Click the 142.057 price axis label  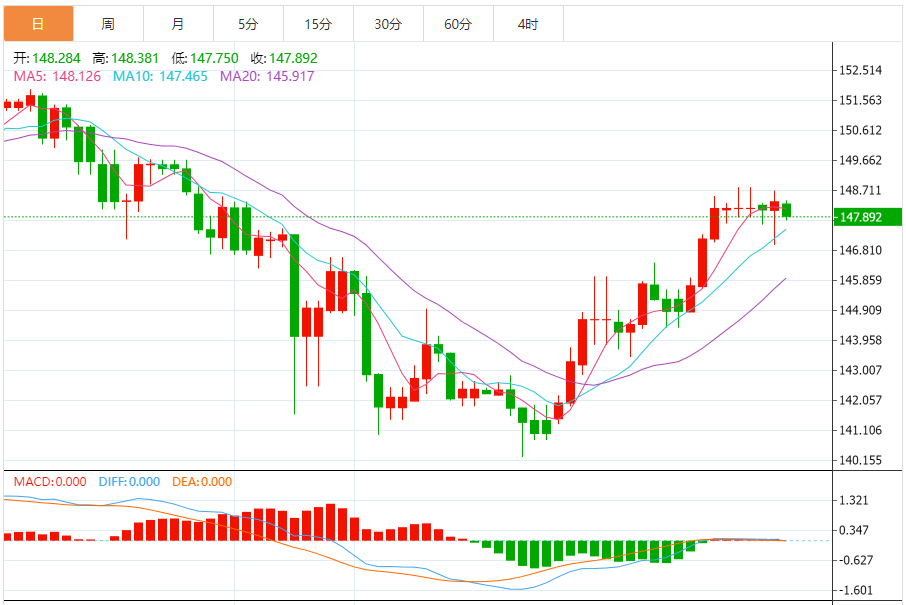click(x=860, y=400)
